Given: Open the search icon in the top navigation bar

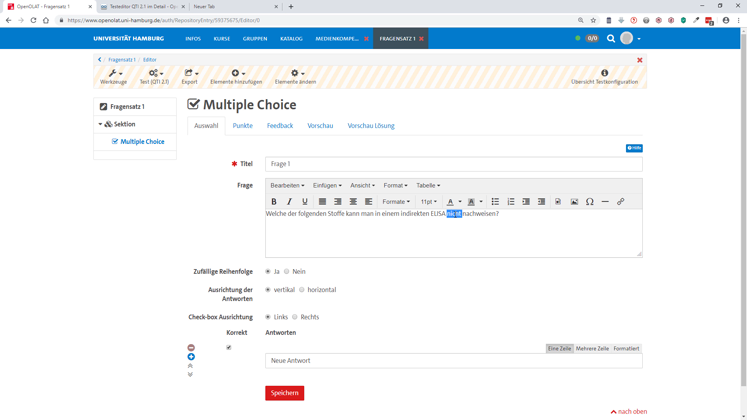Looking at the screenshot, I should [611, 39].
